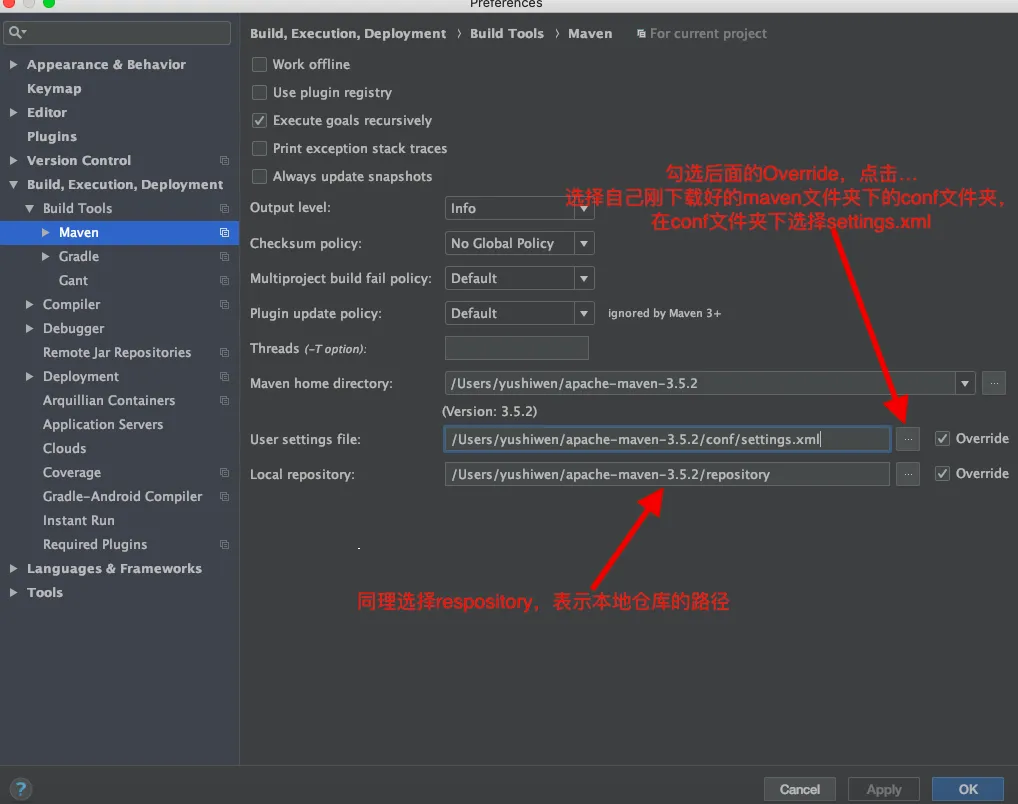Open Multiproject build fail policy dropdown
This screenshot has width=1018, height=804.
519,279
